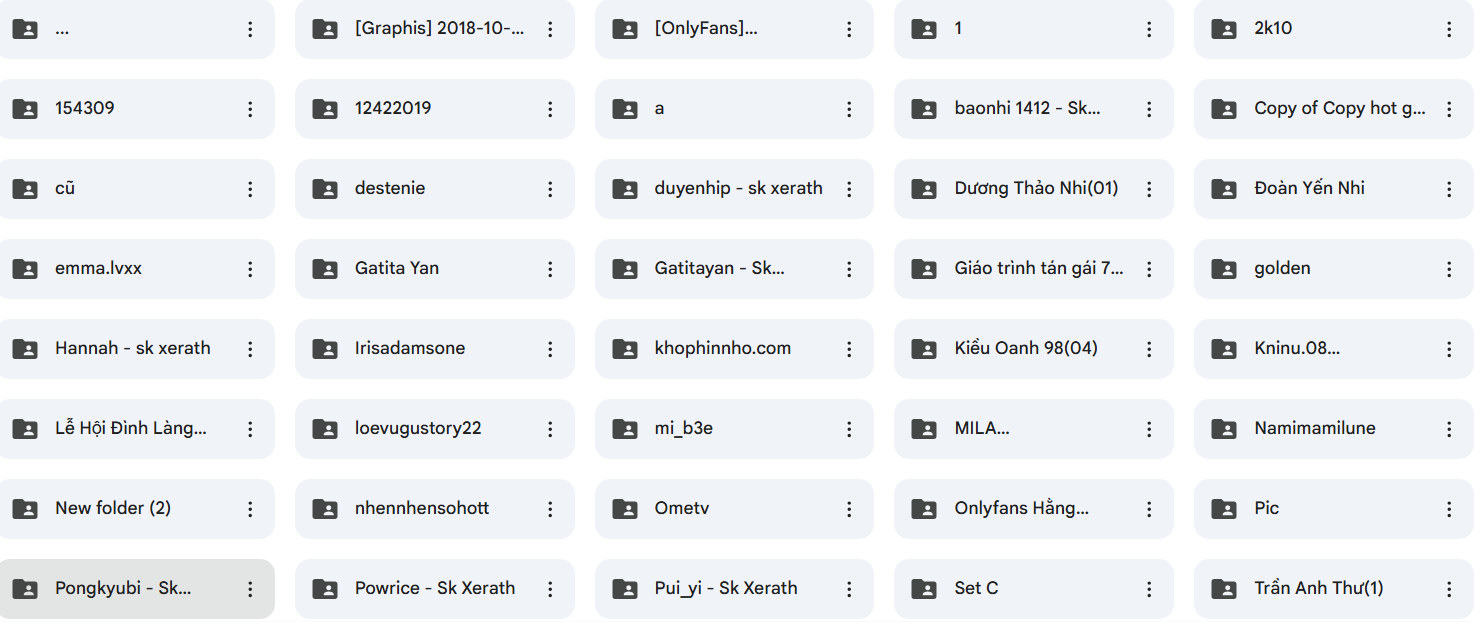The image size is (1476, 622).
Task: Select the Trần Anh Thư(1) folder name
Action: point(1318,588)
